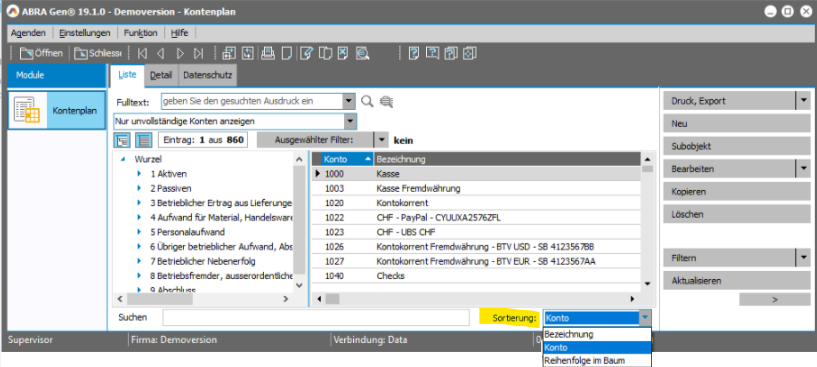
Task: Open the Hilfe menu
Action: [179, 33]
